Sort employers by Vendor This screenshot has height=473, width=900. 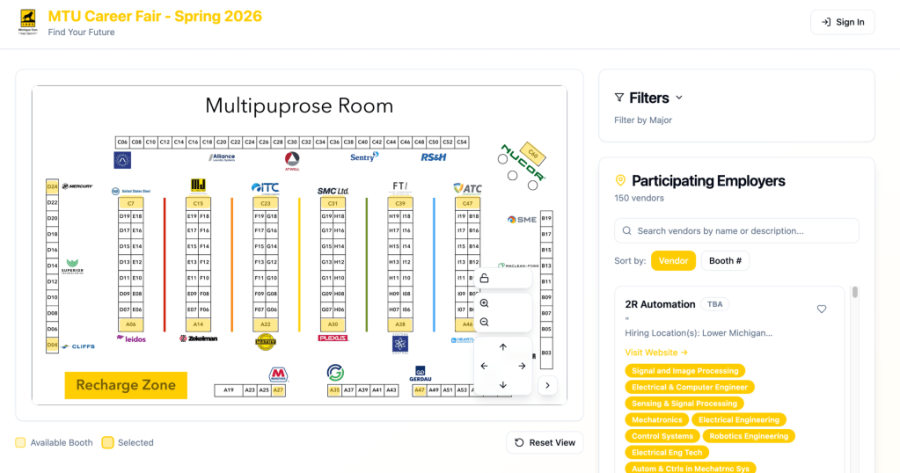673,261
